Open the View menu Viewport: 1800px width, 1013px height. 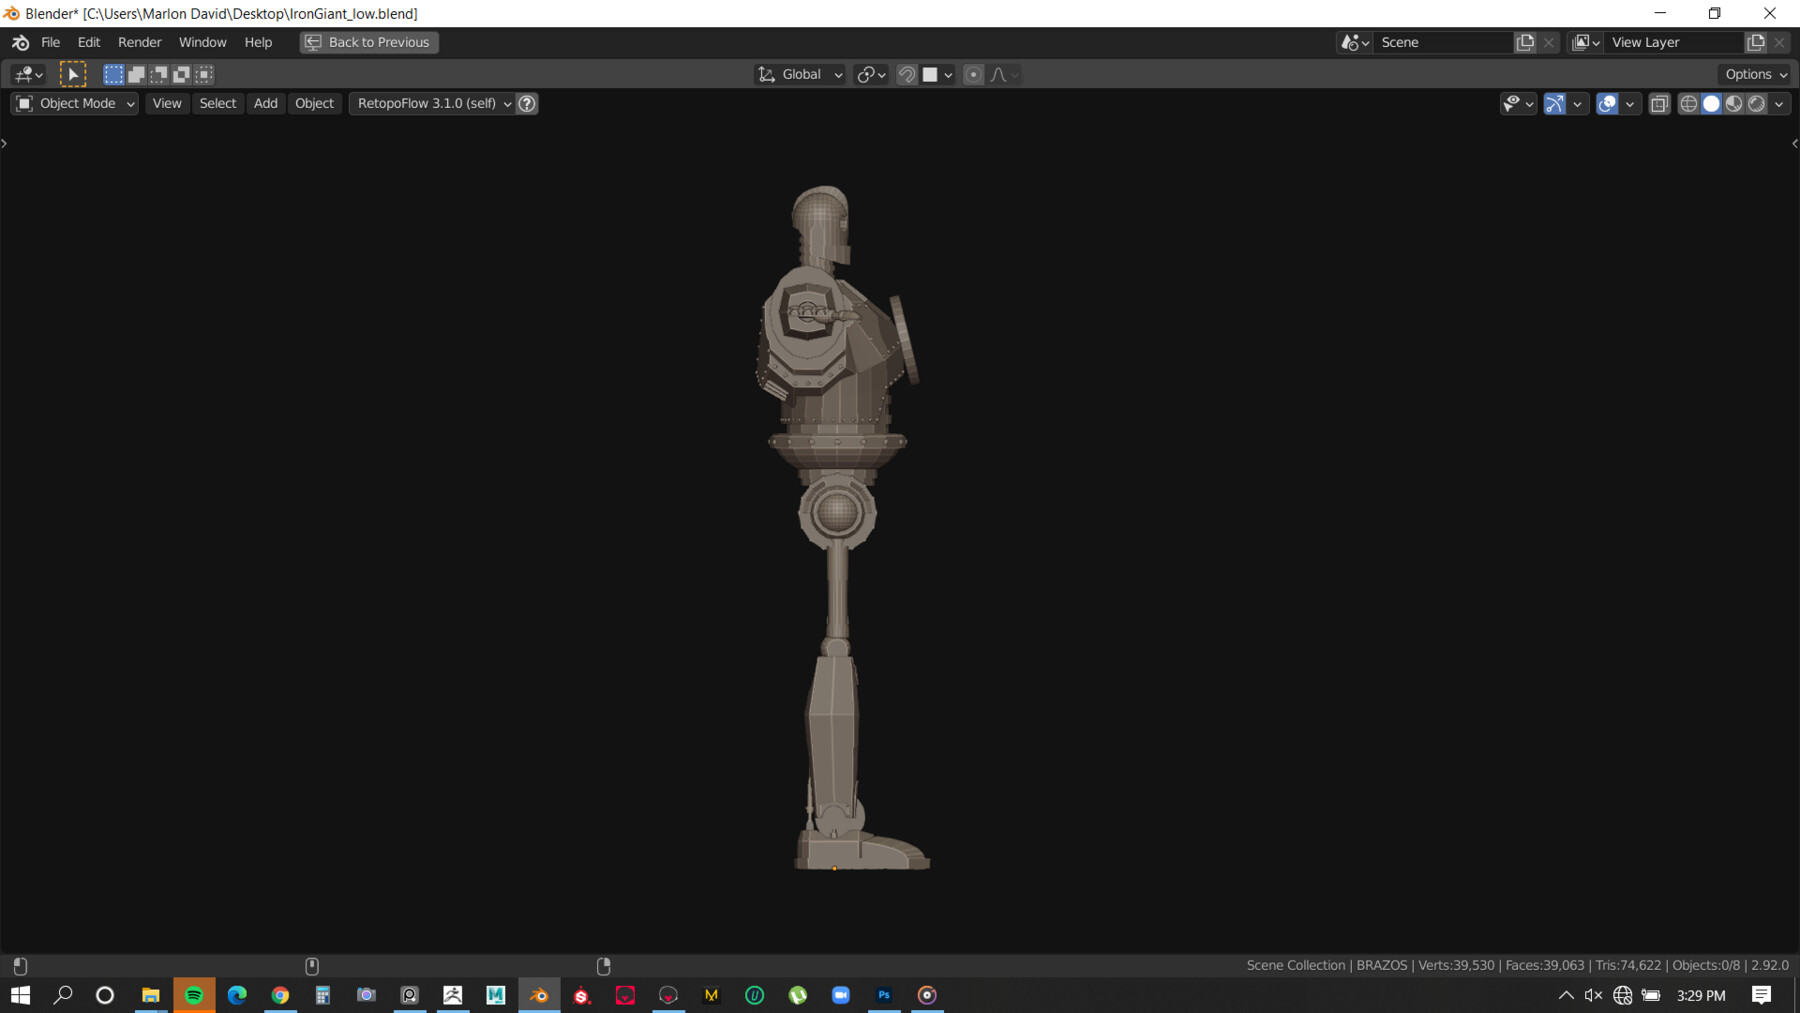pyautogui.click(x=166, y=103)
